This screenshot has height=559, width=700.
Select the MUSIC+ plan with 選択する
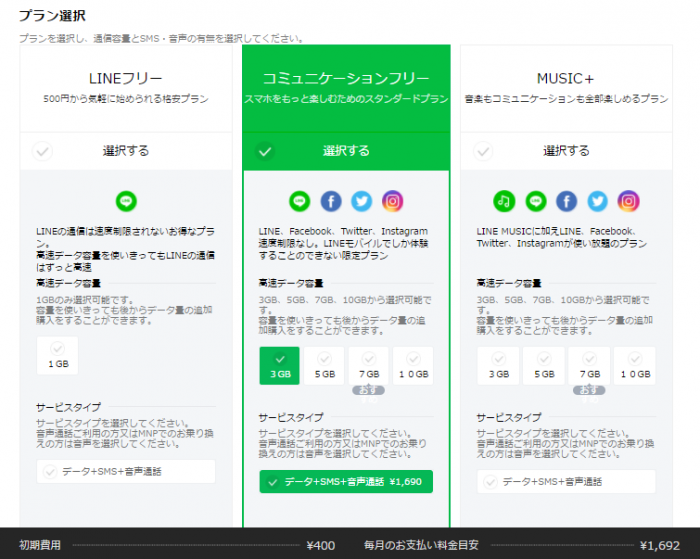click(x=566, y=151)
